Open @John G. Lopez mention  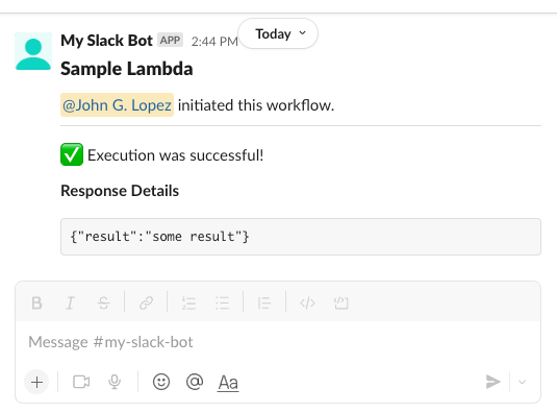117,105
